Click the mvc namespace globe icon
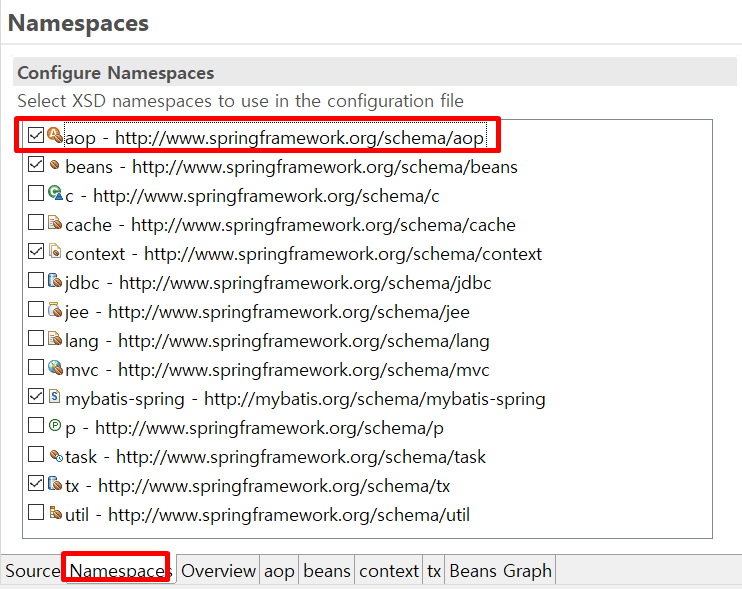This screenshot has width=742, height=589. (55, 367)
